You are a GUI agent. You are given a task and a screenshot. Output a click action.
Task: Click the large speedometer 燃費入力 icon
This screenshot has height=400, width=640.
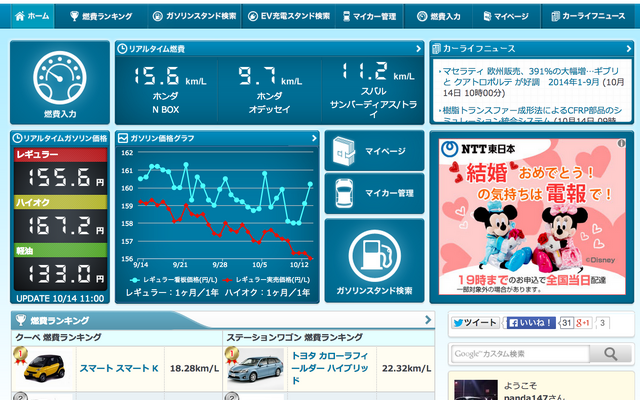click(x=60, y=78)
